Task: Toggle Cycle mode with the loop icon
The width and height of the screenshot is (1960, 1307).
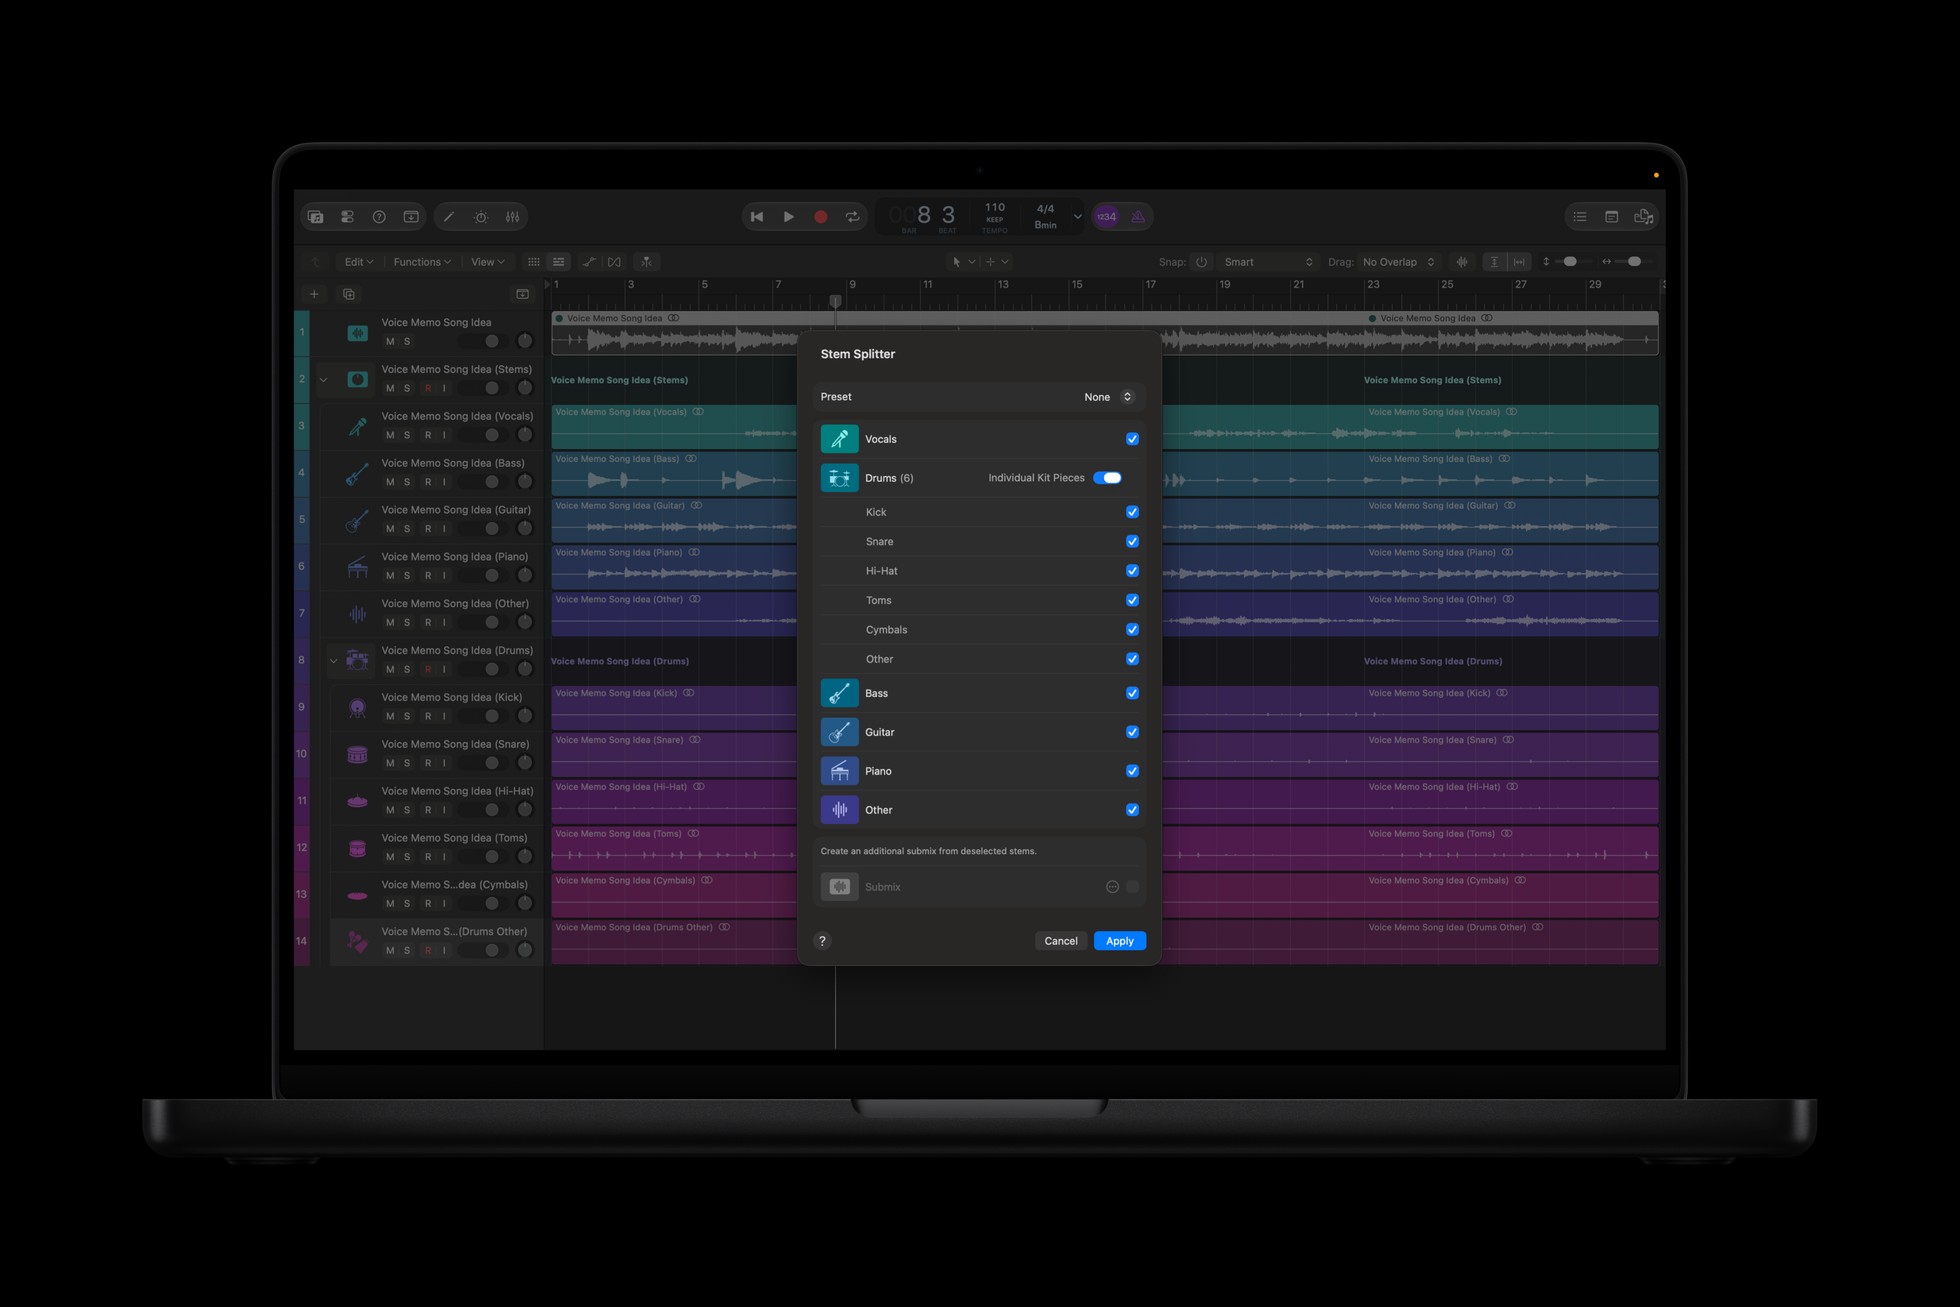Action: click(x=852, y=217)
